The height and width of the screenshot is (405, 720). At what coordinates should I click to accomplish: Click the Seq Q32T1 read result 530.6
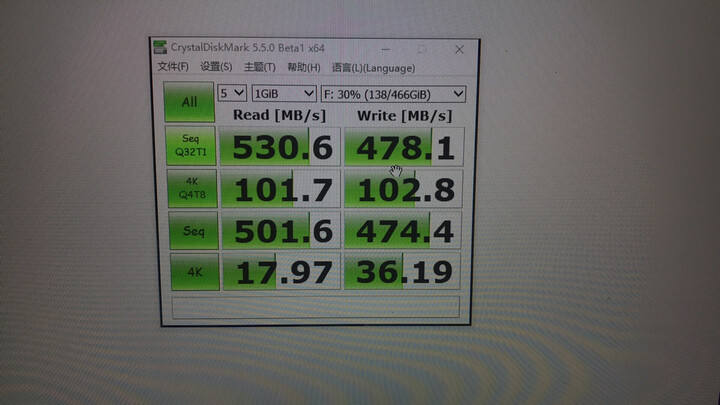pyautogui.click(x=280, y=147)
